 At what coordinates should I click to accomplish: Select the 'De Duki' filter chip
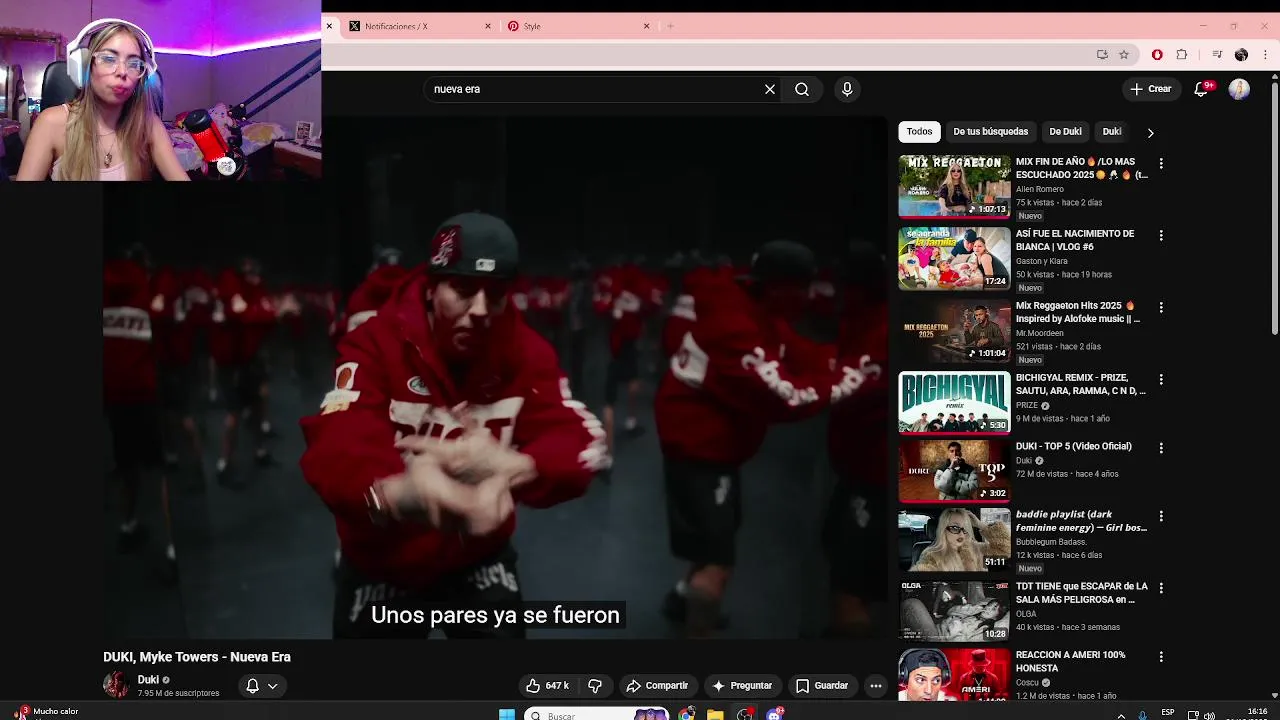(1065, 131)
